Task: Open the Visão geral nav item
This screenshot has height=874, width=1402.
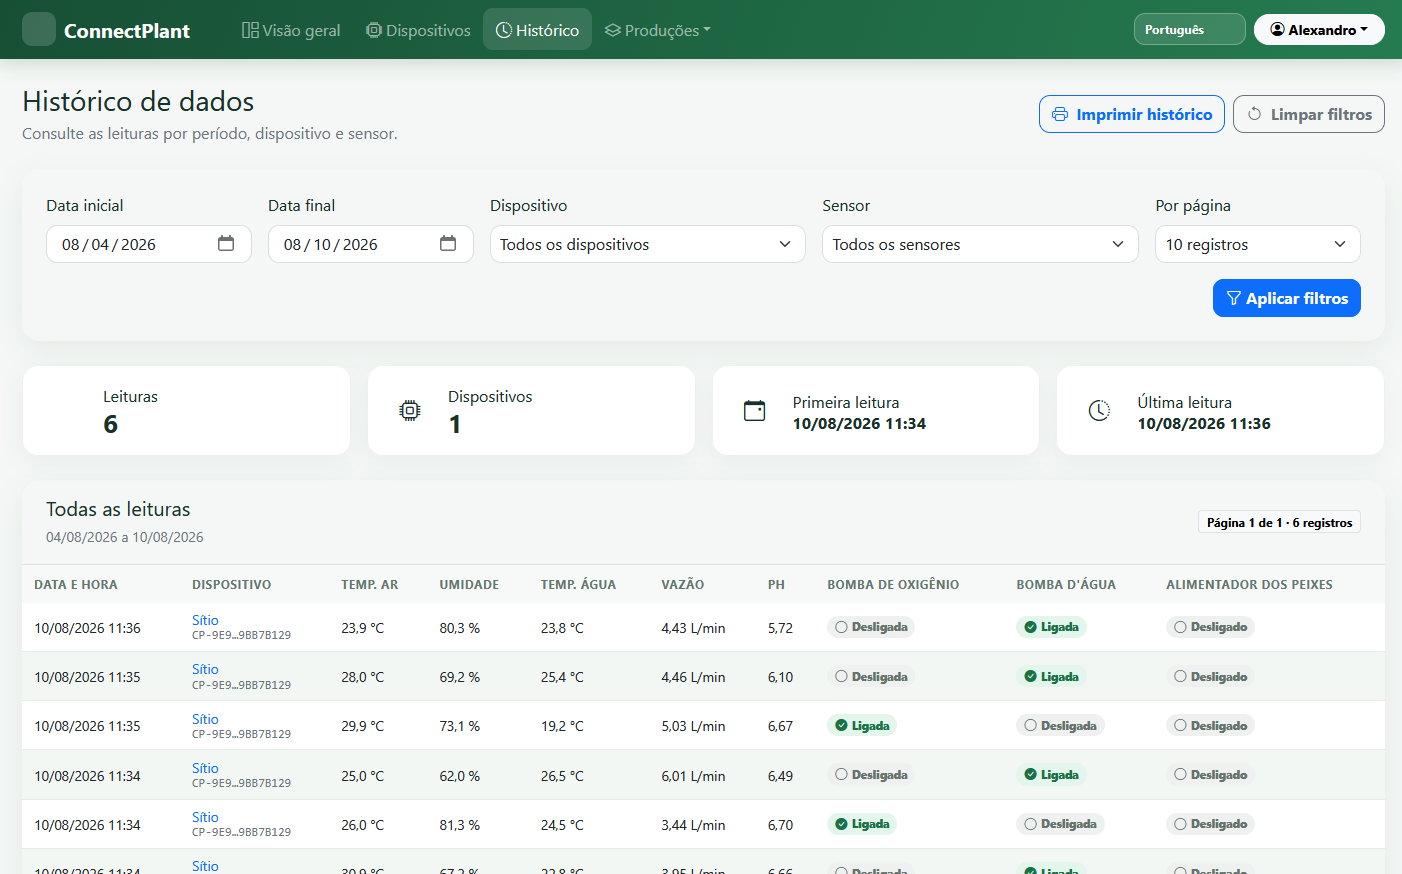Action: 291,30
